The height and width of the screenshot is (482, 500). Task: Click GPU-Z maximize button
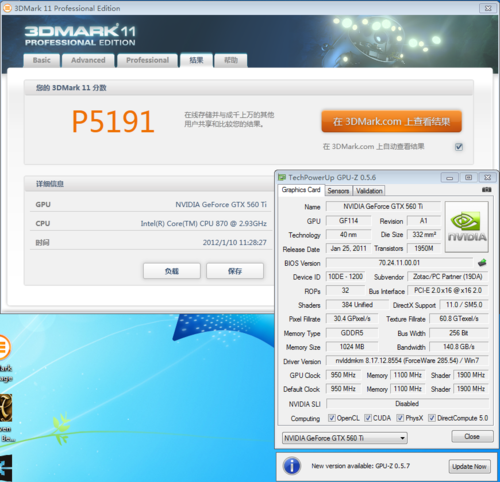(468, 177)
